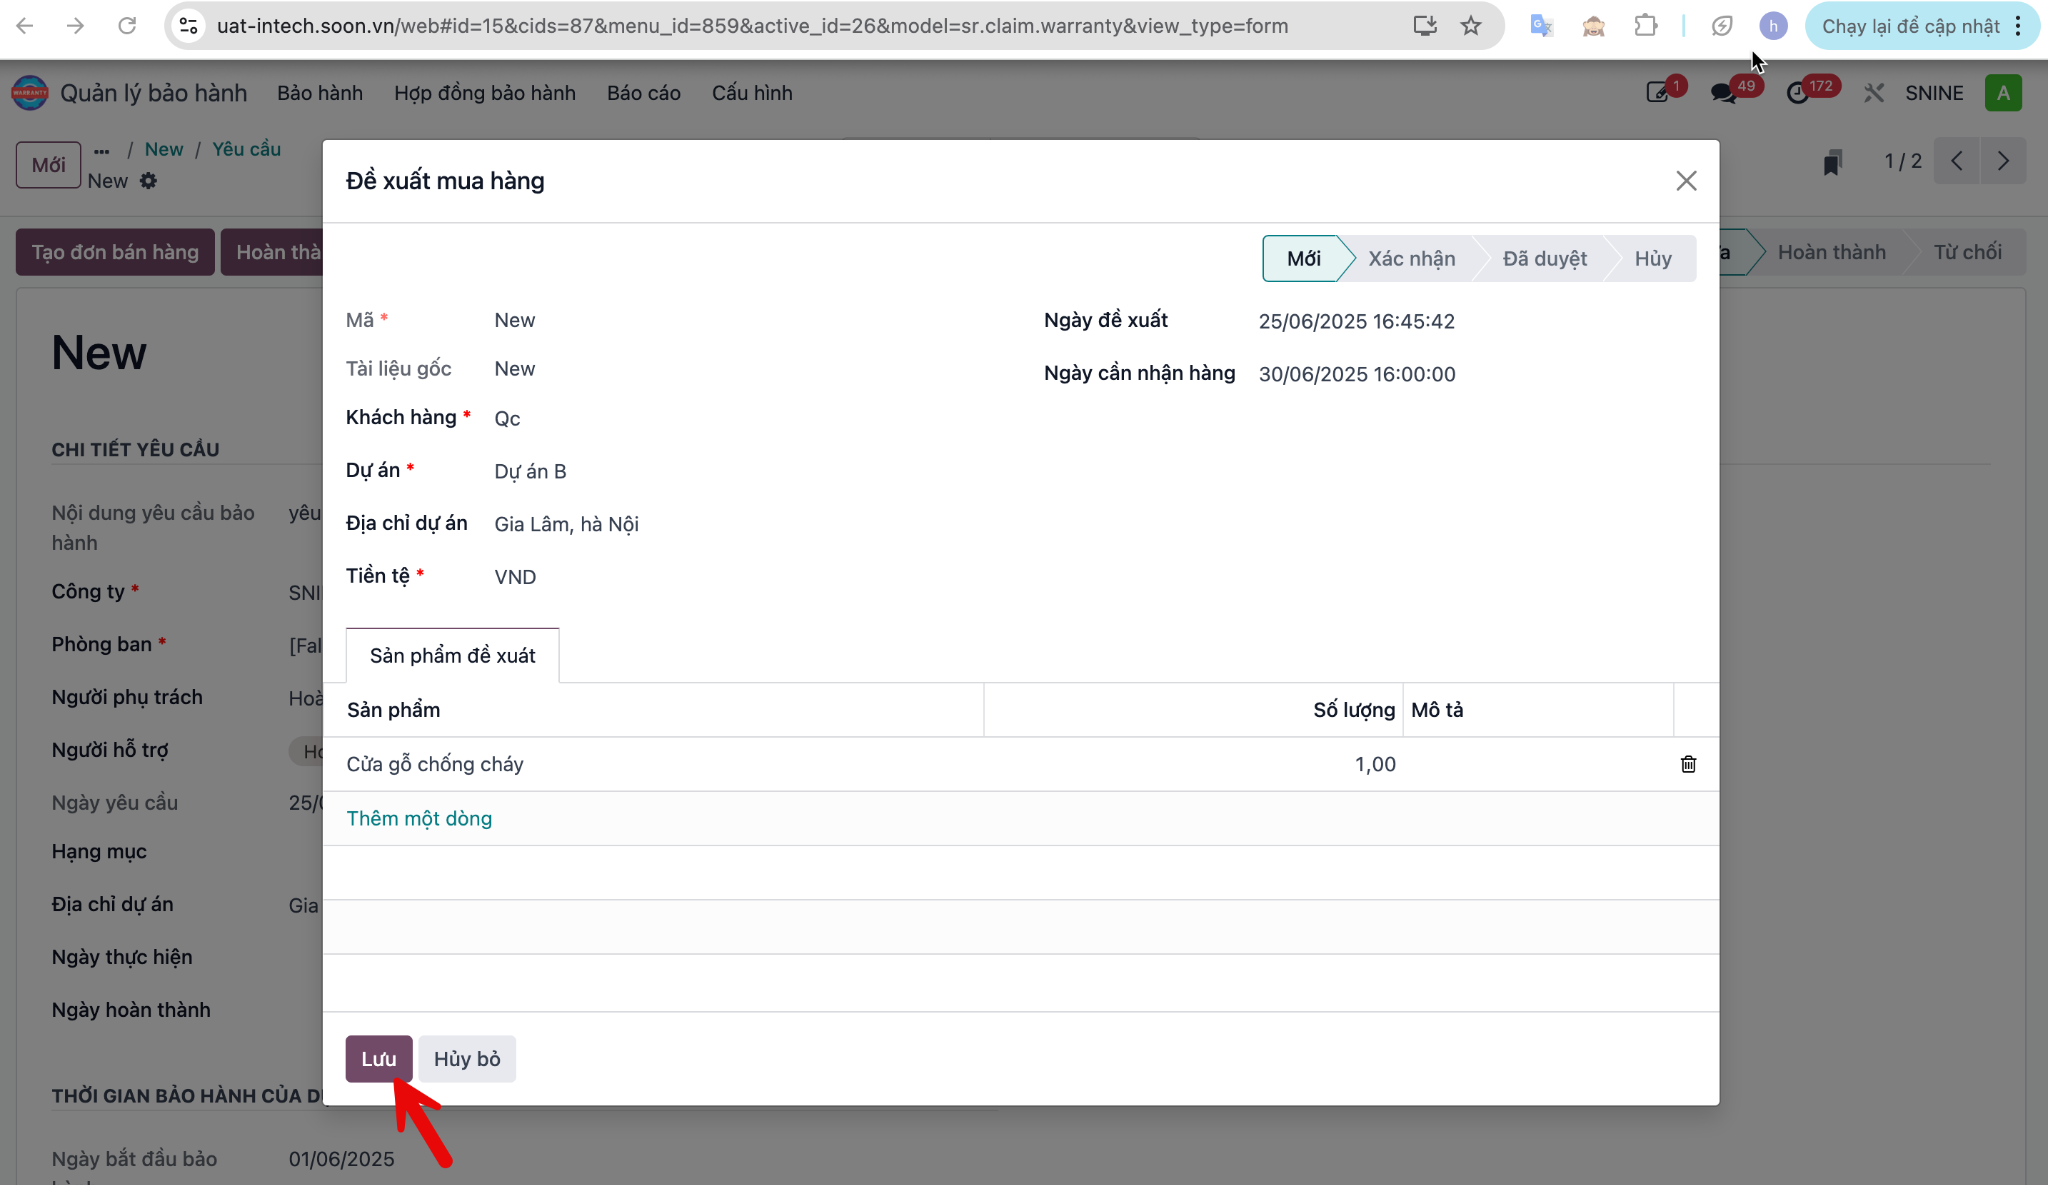Open the activities clock icon with 172 badge
Screen dimensions: 2048x1185
tap(1798, 93)
